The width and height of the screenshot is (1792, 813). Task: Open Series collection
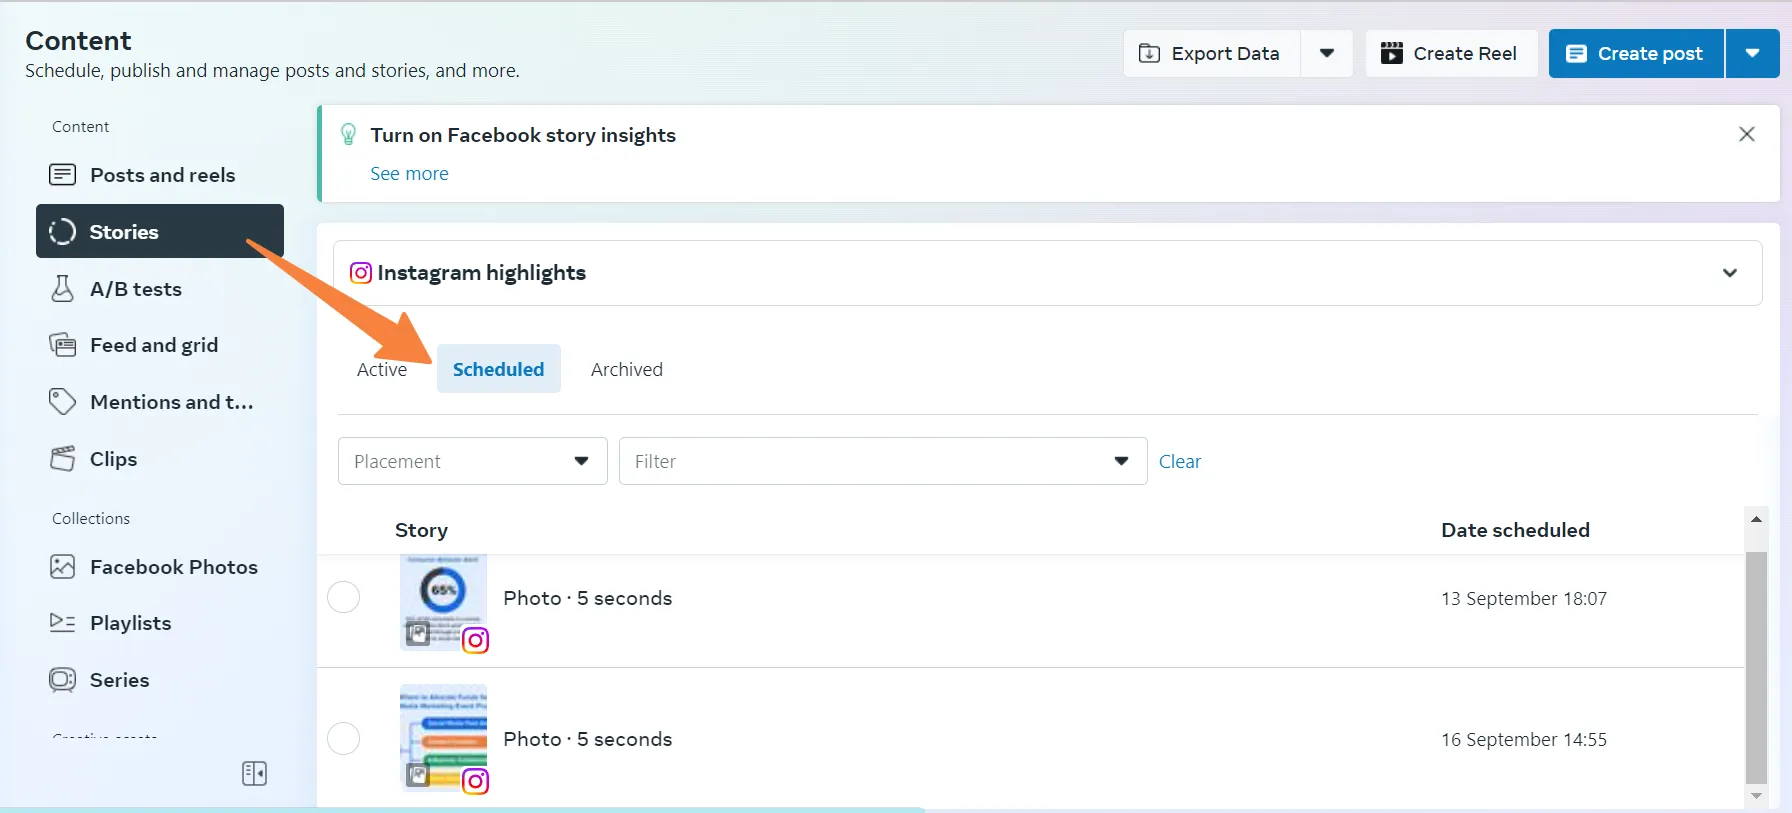(x=160, y=680)
